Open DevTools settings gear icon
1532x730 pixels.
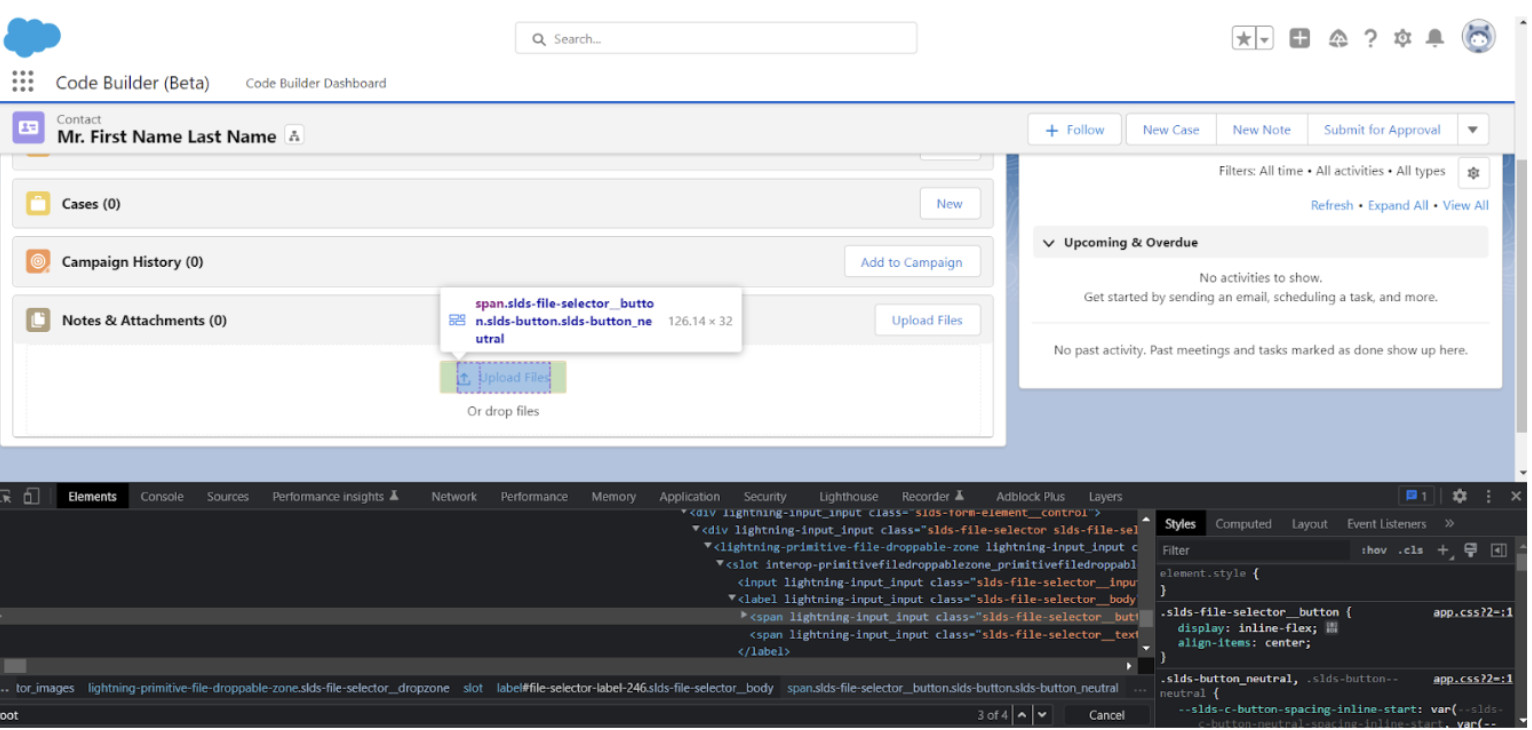[x=1459, y=496]
